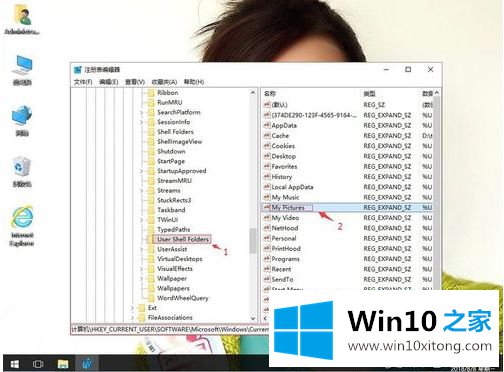Expand the VisualEffects key
504x372 pixels.
tap(141, 269)
